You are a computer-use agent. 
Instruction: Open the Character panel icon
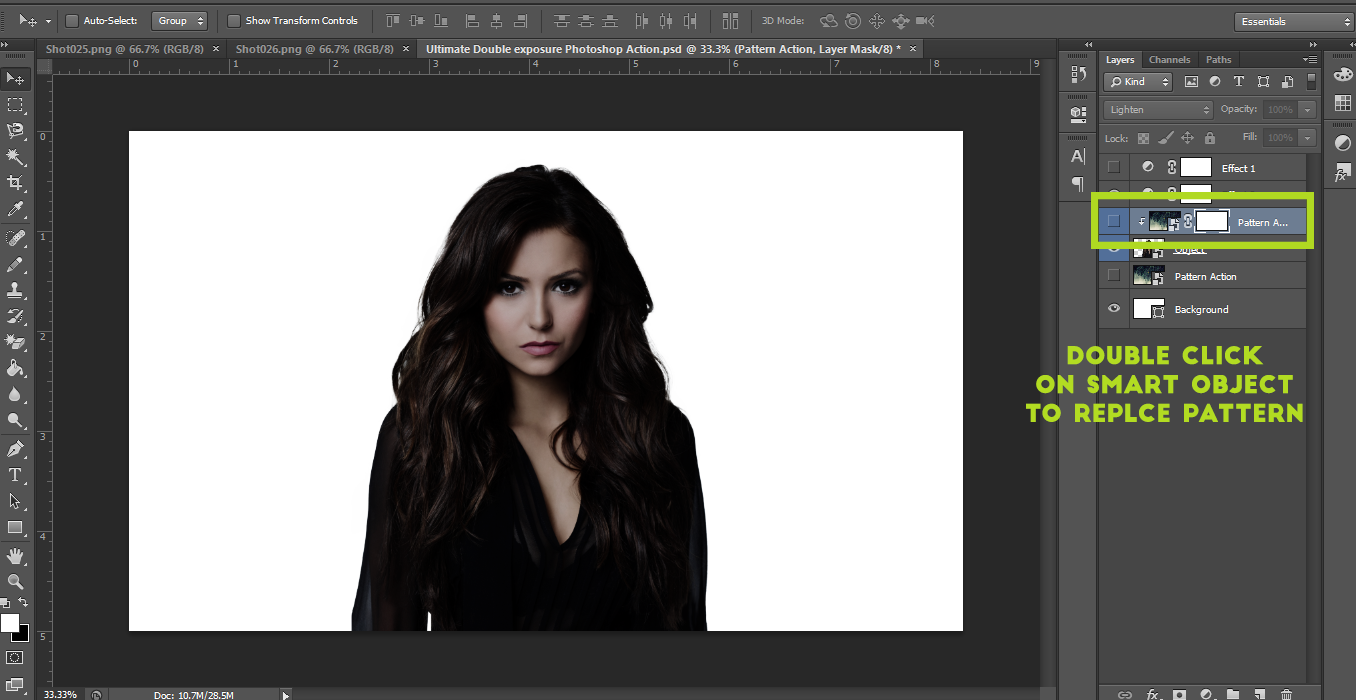click(x=1078, y=156)
